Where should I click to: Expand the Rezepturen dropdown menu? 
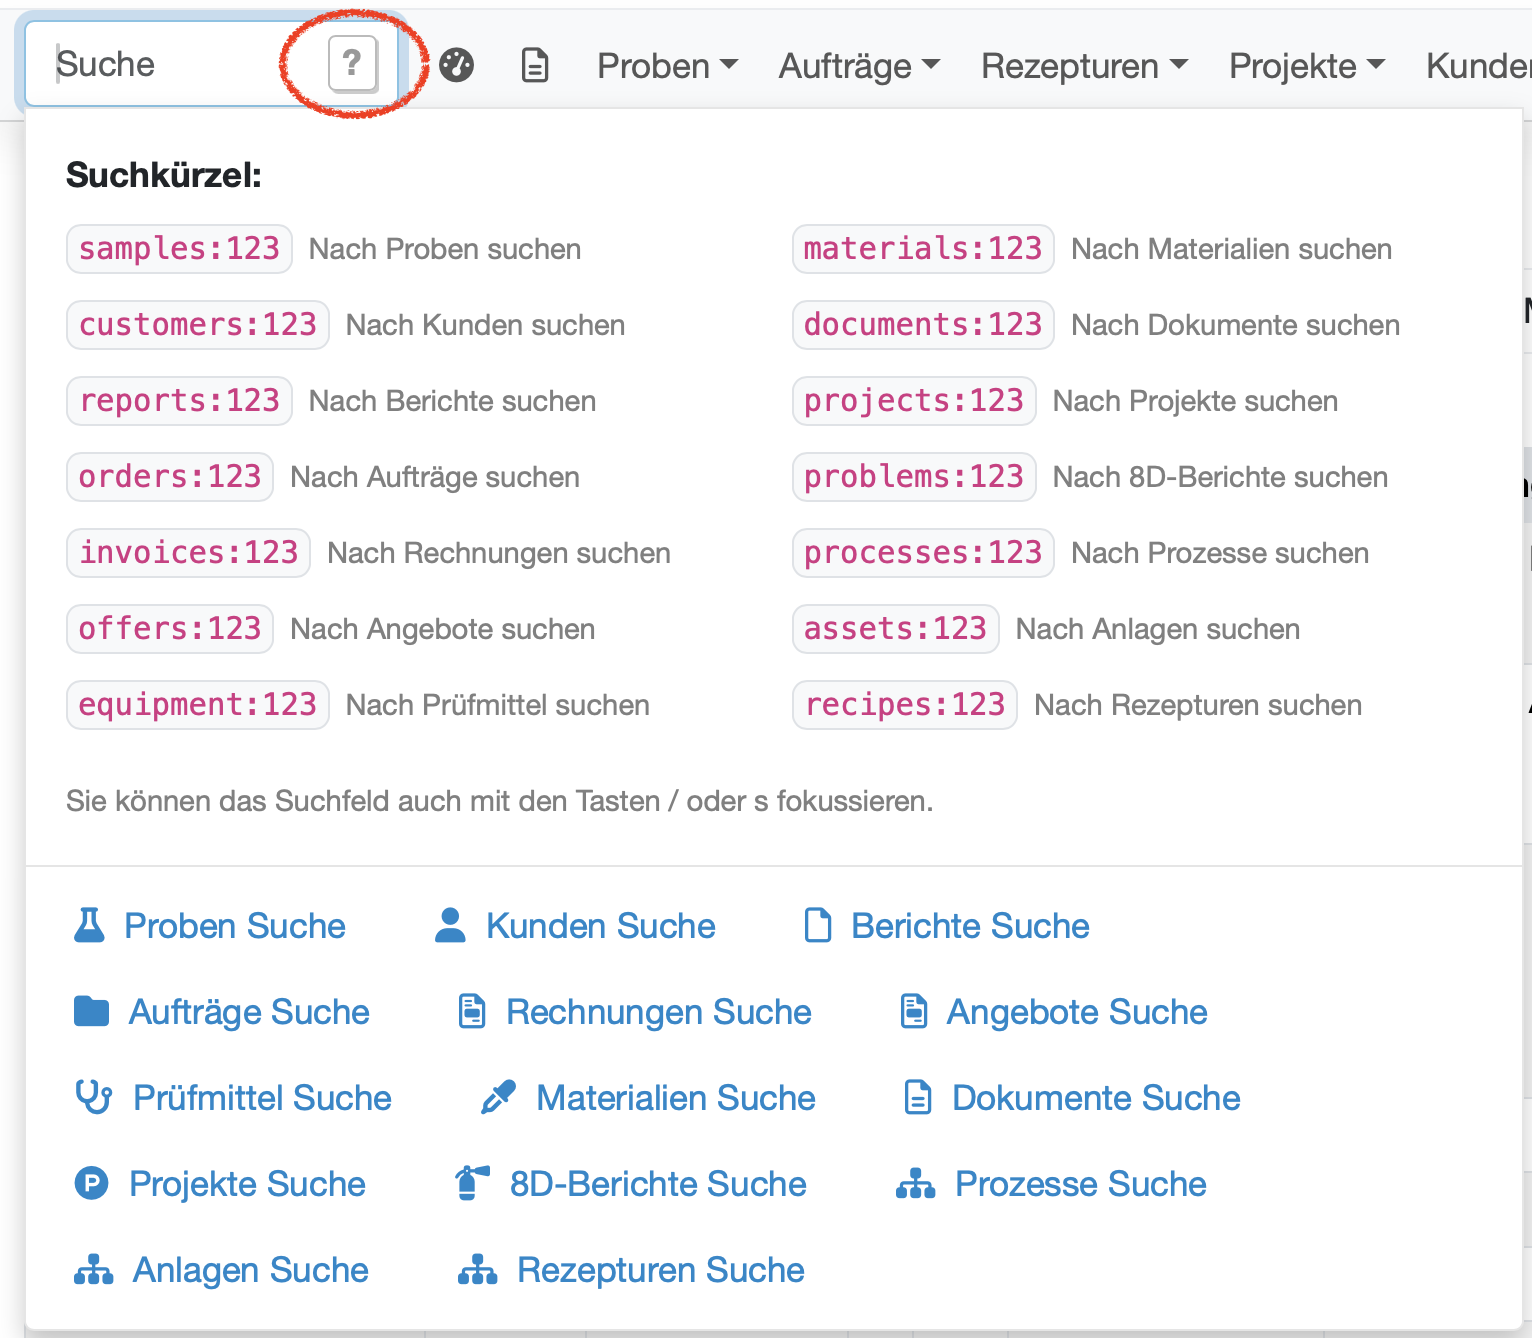coord(1084,66)
